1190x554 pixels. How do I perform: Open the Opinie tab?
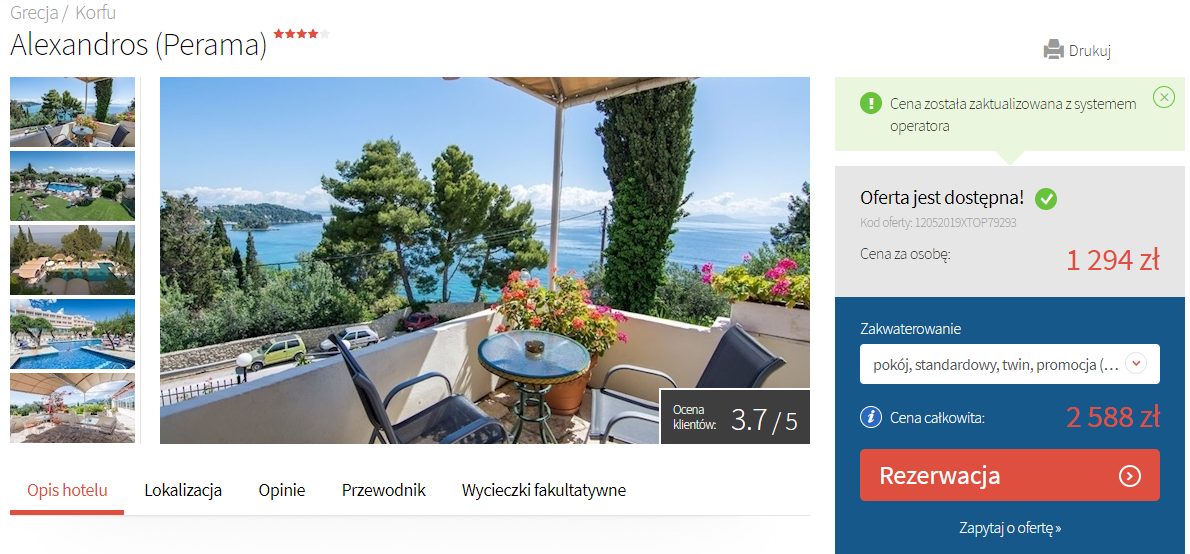pyautogui.click(x=282, y=490)
